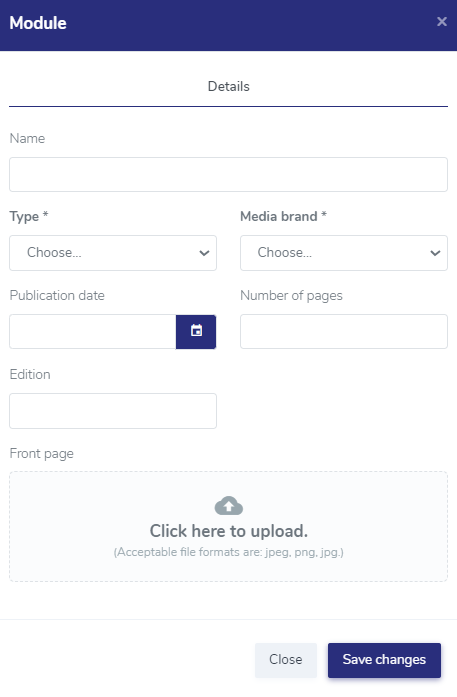Click the Module dialog title
The height and width of the screenshot is (697, 457).
point(38,23)
